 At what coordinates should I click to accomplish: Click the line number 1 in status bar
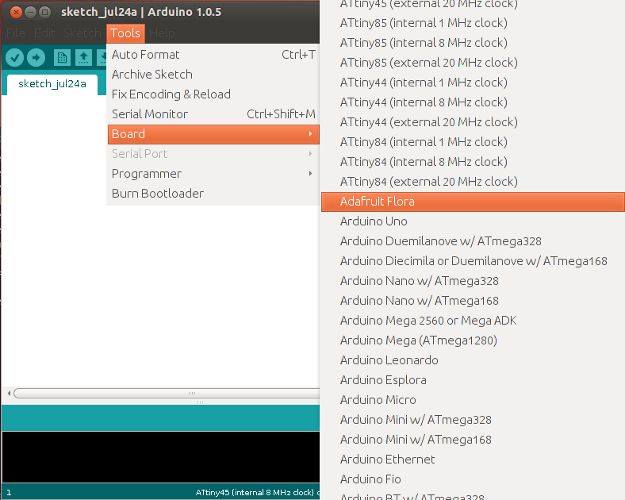click(9, 493)
